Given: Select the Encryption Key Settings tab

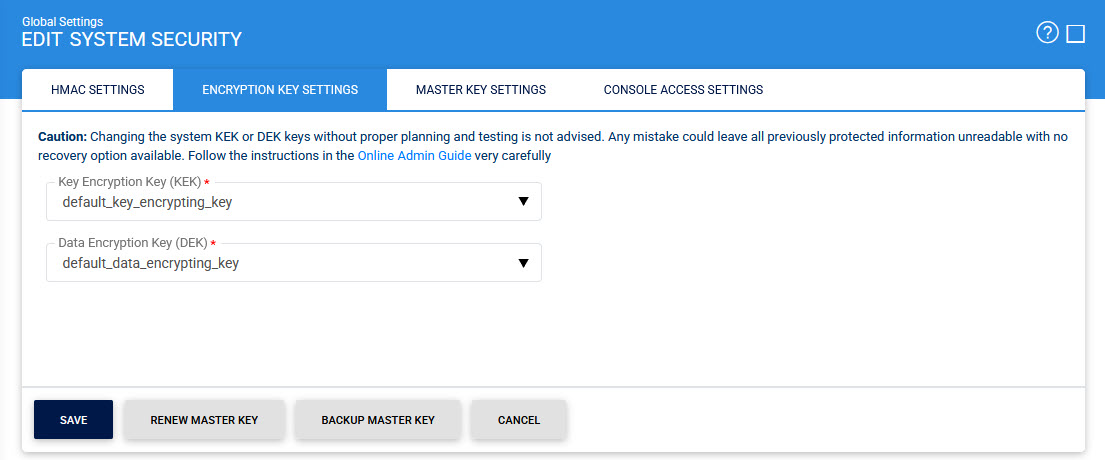Looking at the screenshot, I should click(x=280, y=90).
